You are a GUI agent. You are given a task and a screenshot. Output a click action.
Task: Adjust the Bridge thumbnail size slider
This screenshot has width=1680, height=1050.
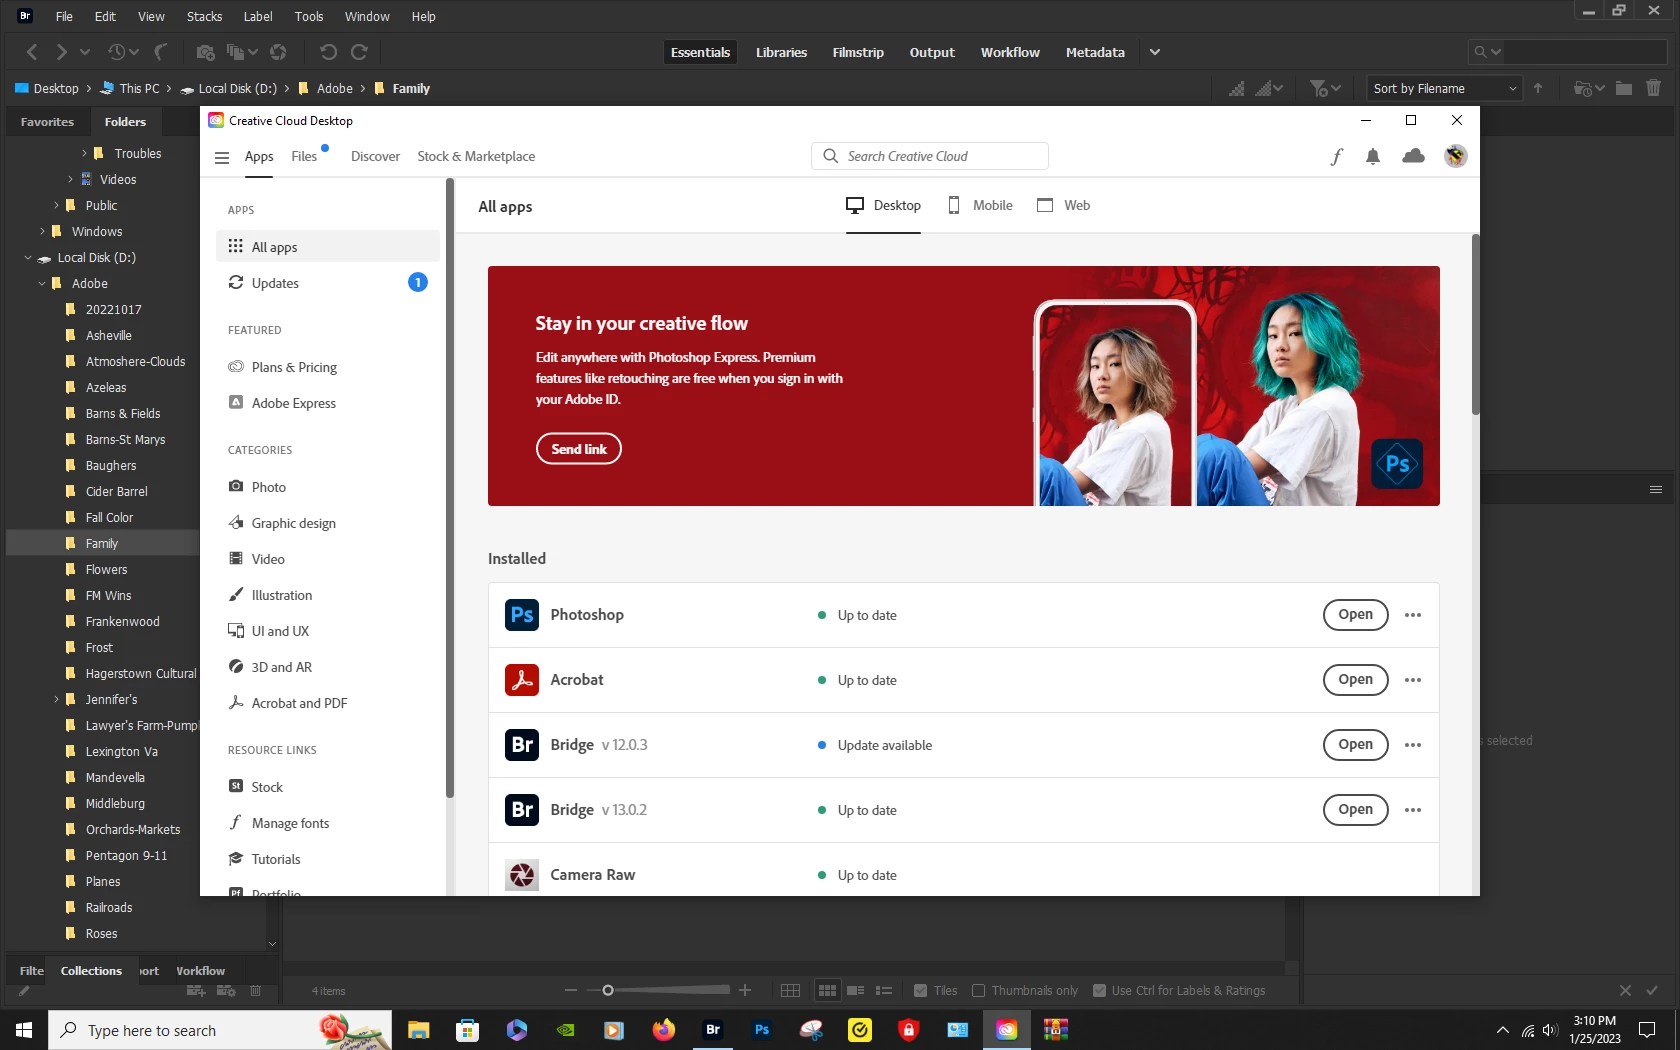[x=608, y=991]
